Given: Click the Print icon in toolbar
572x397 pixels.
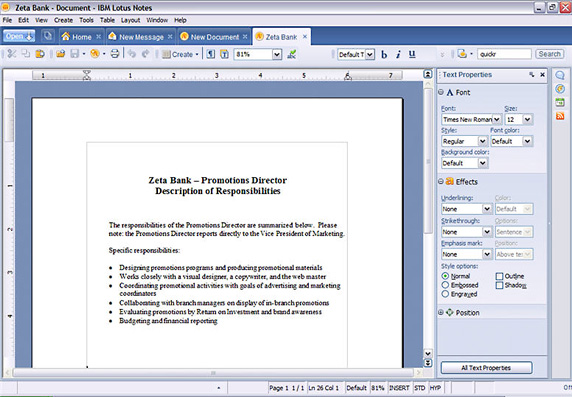Looking at the screenshot, I should pyautogui.click(x=115, y=54).
